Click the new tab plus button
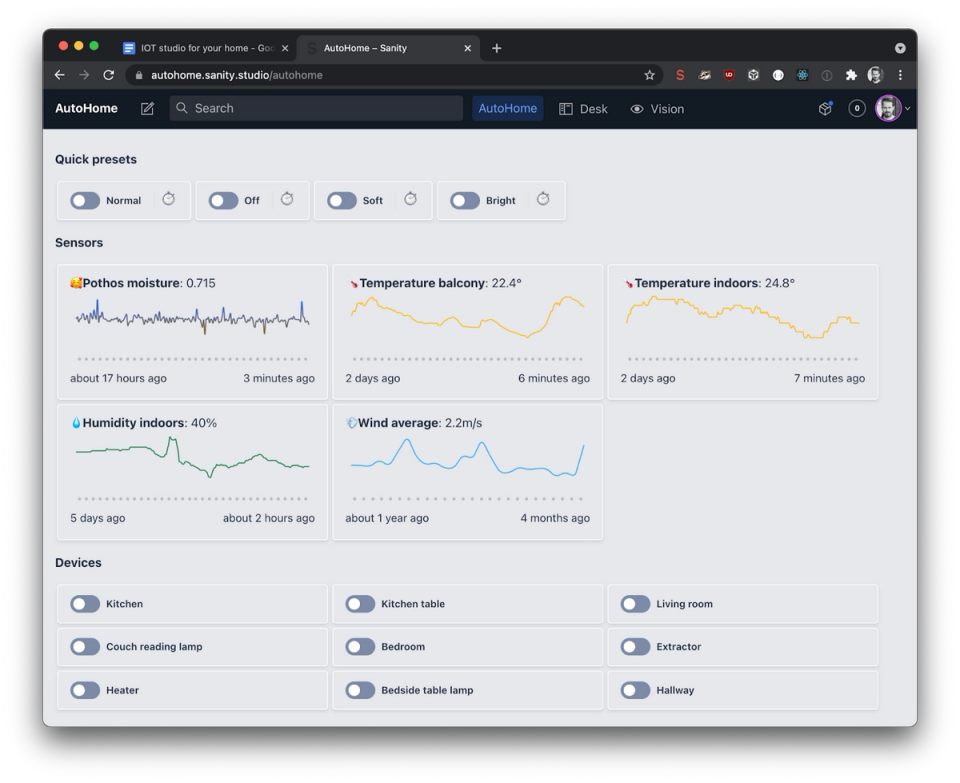 (497, 48)
